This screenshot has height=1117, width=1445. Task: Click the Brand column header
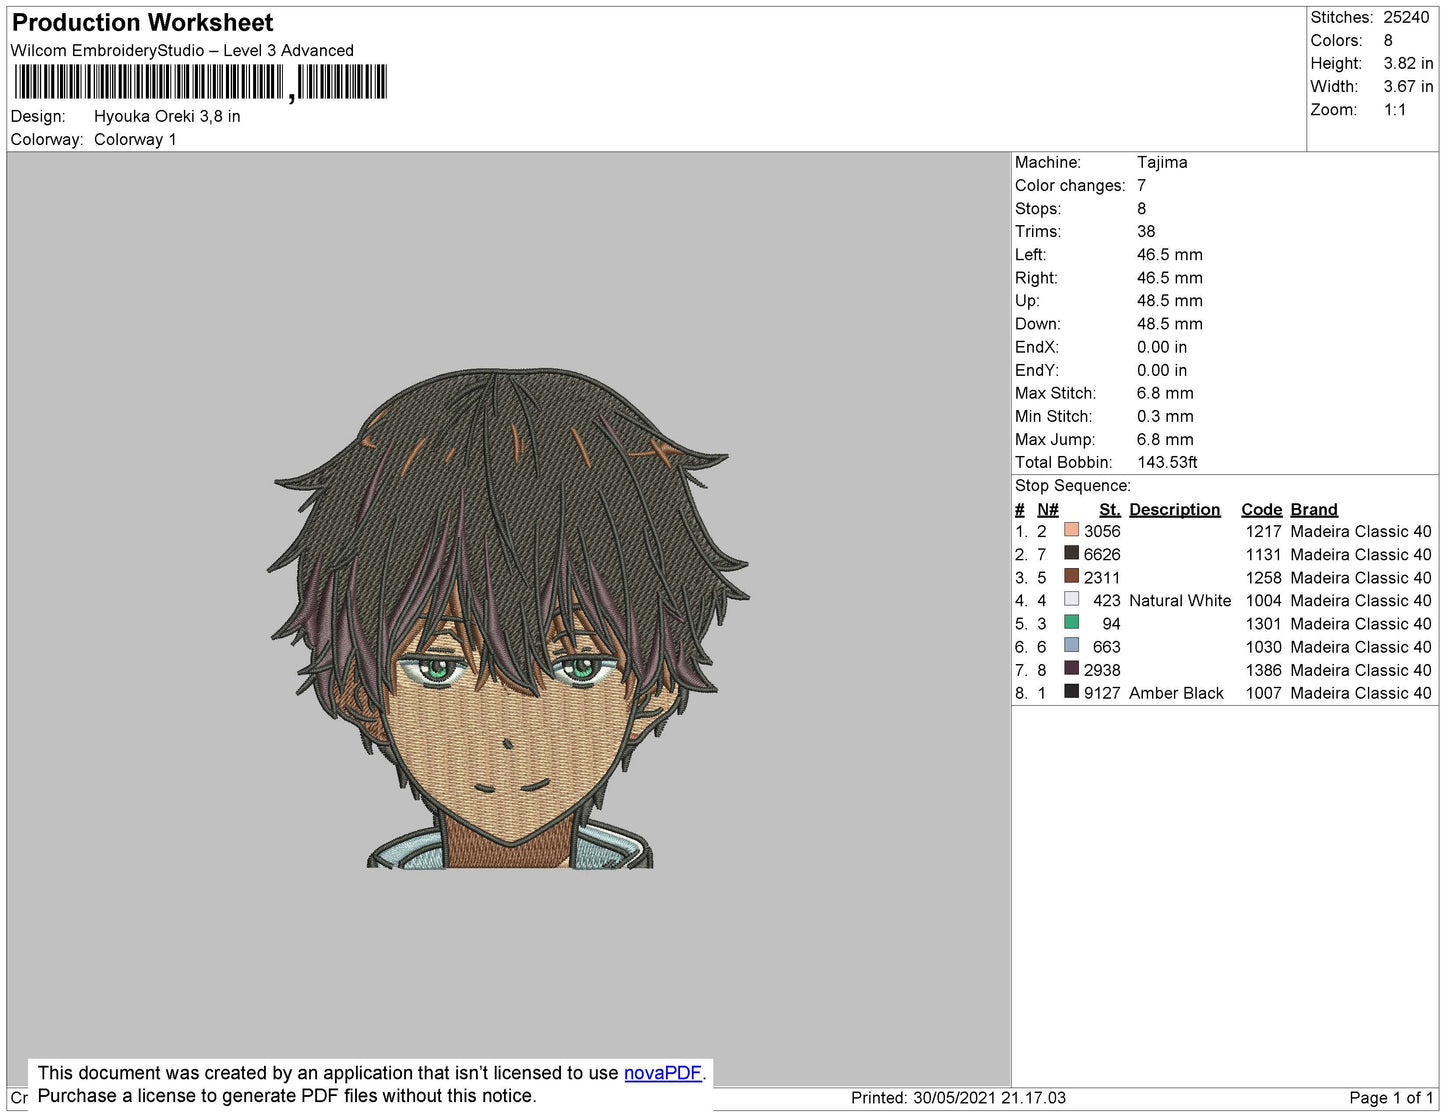pos(1313,509)
